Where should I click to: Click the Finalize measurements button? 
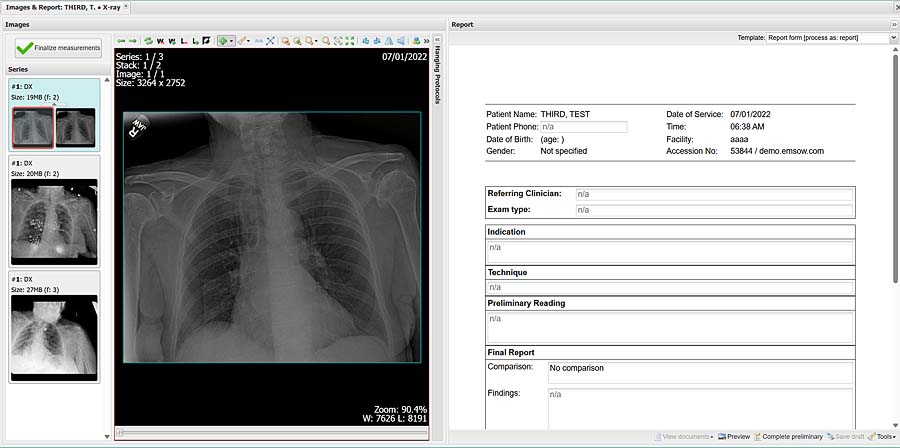tap(59, 48)
